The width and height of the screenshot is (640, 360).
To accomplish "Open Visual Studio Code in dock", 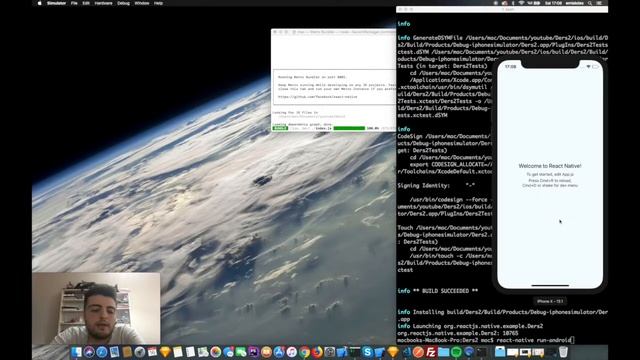I will point(406,352).
